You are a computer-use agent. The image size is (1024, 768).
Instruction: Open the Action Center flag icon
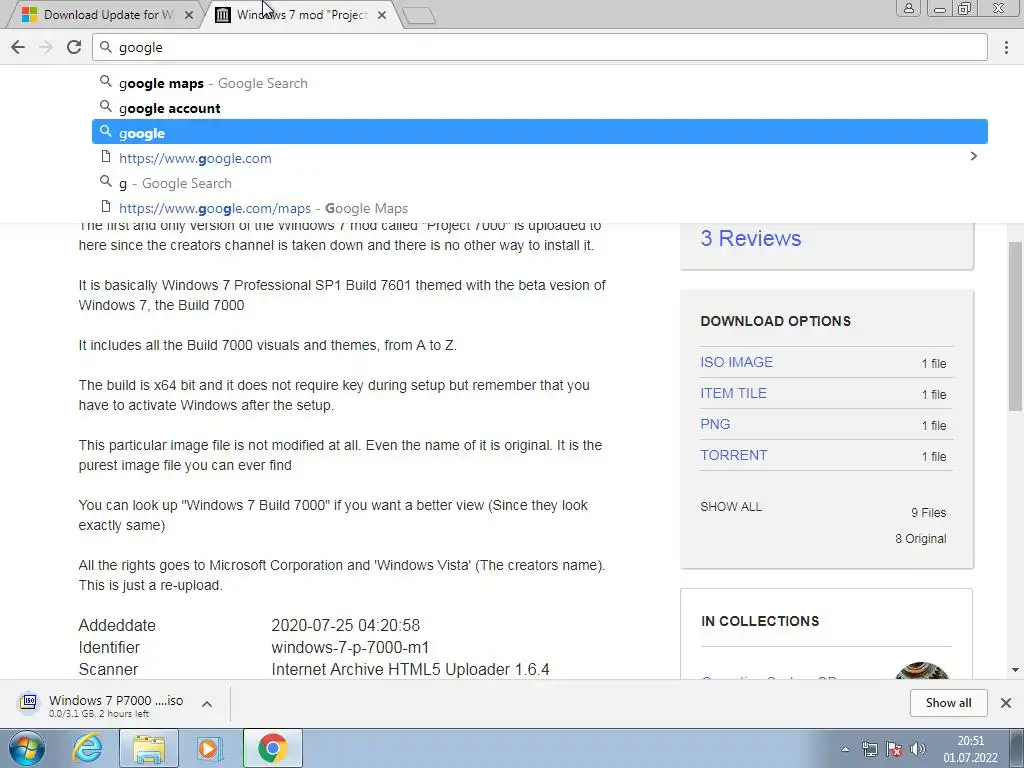point(894,749)
